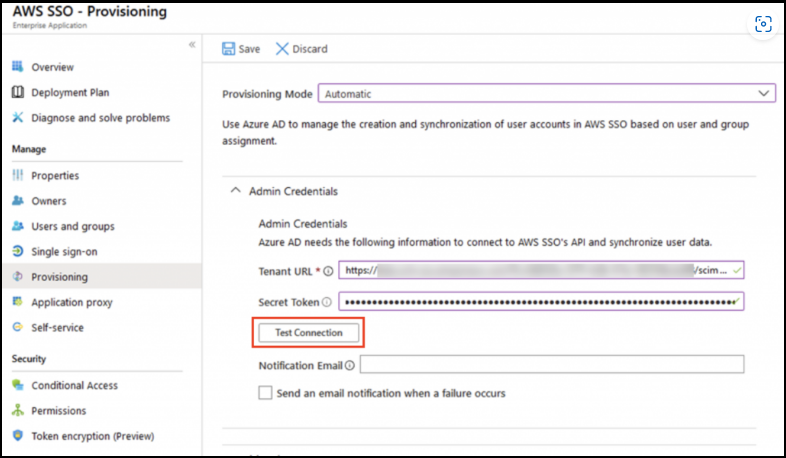The width and height of the screenshot is (786, 458).
Task: Click the Notification Email info icon
Action: pos(350,365)
